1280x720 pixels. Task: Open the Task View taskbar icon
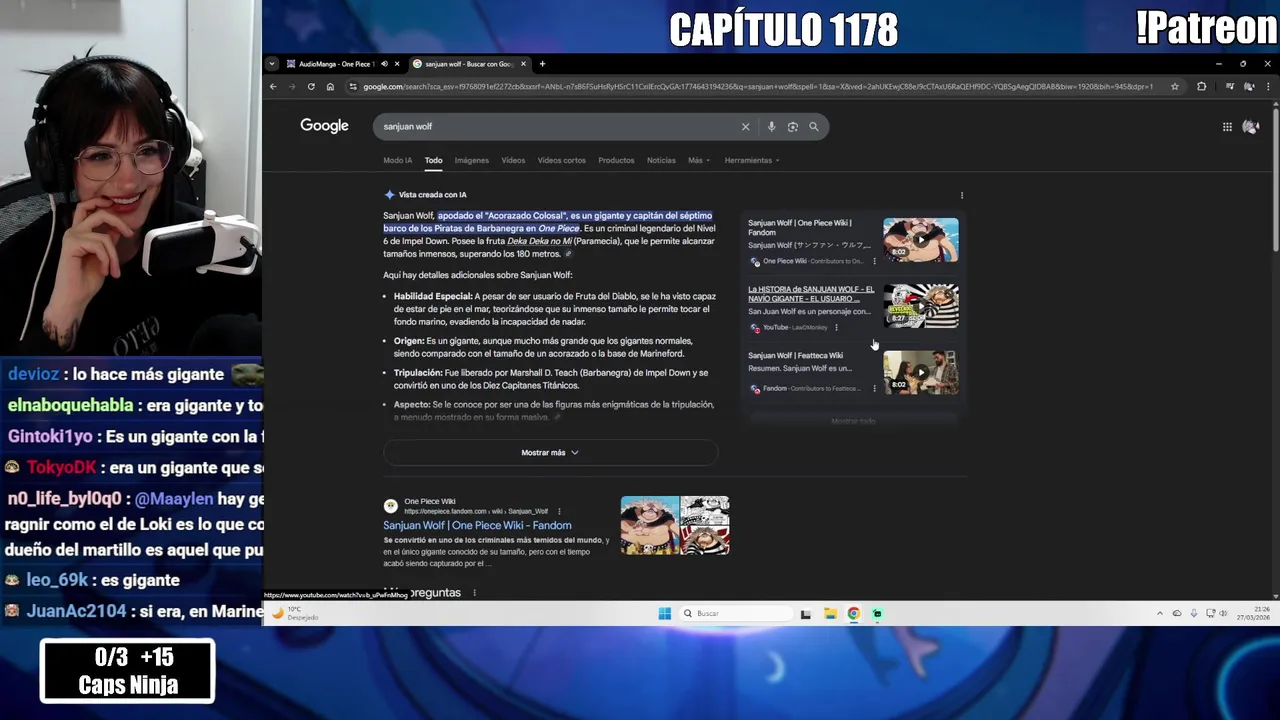coord(806,613)
